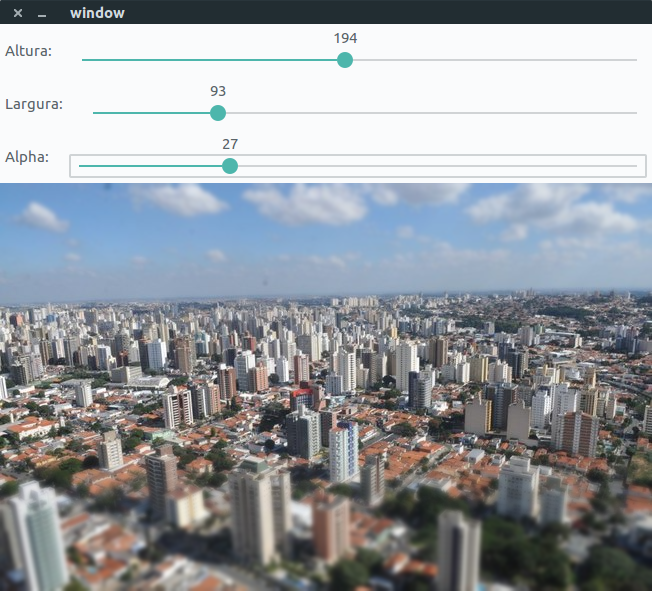652x591 pixels.
Task: Grab the Altura slider handle
Action: pos(345,60)
